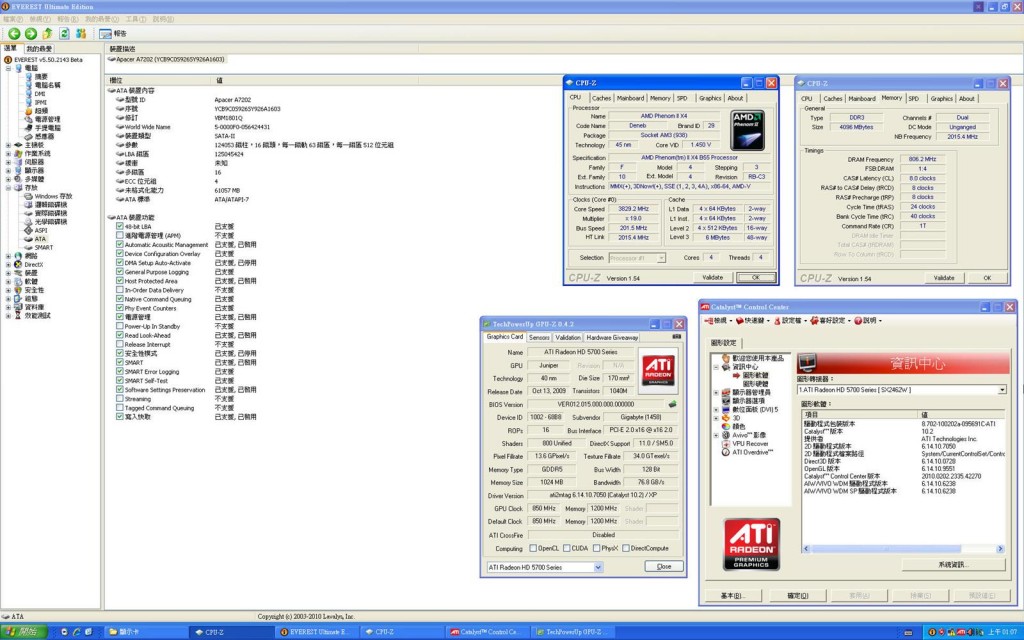Toggle Automatic Acoustic Management checkbox
Image resolution: width=1024 pixels, height=640 pixels.
click(x=120, y=244)
